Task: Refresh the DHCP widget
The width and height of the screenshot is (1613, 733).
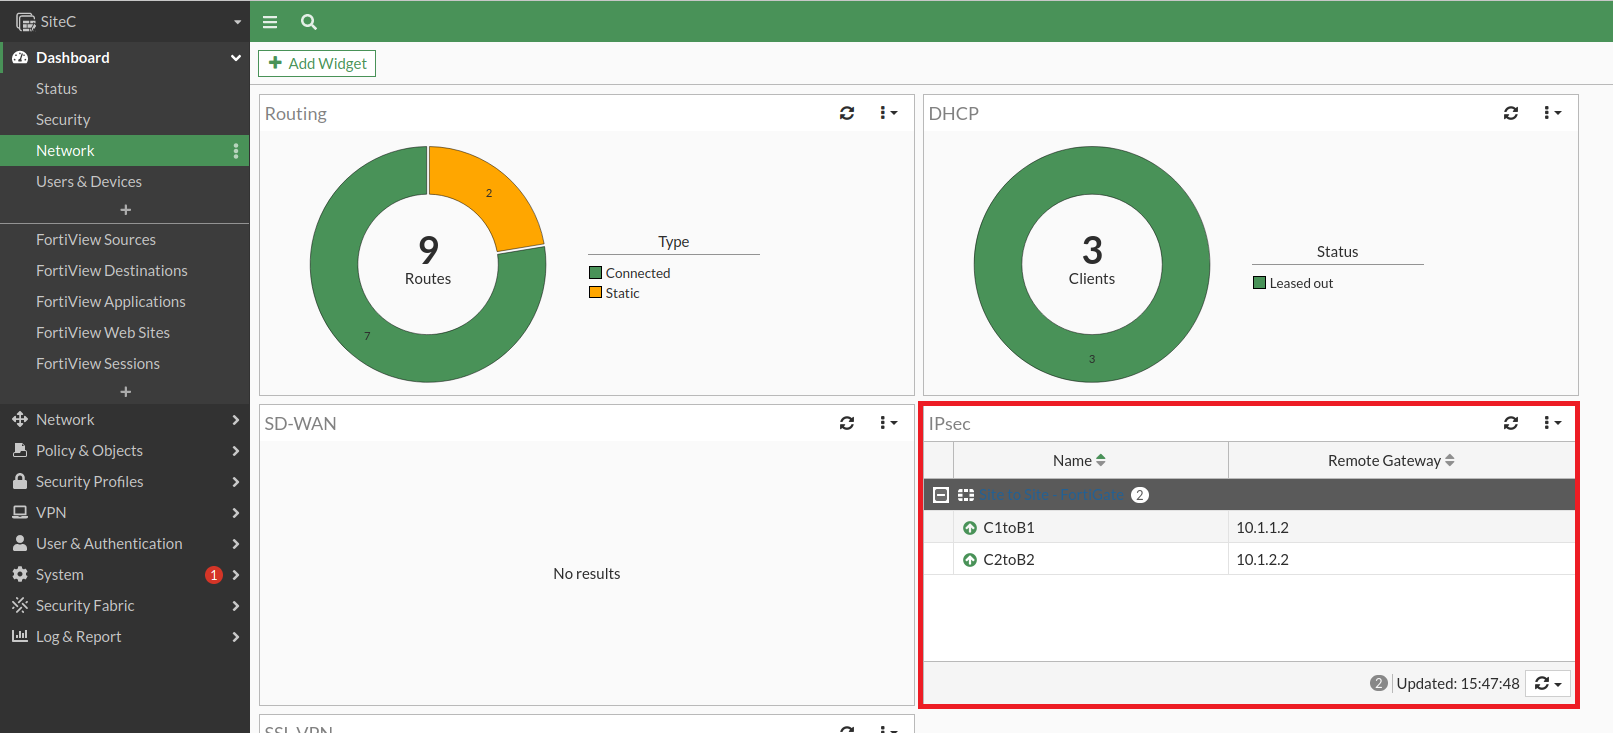Action: click(1511, 113)
